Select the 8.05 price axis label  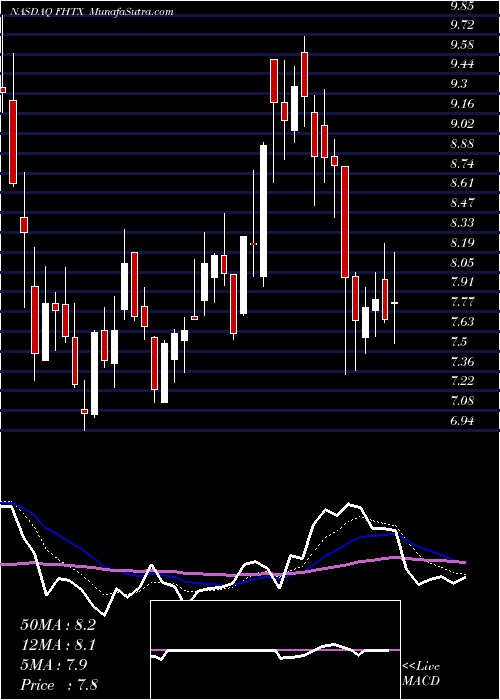coord(461,262)
